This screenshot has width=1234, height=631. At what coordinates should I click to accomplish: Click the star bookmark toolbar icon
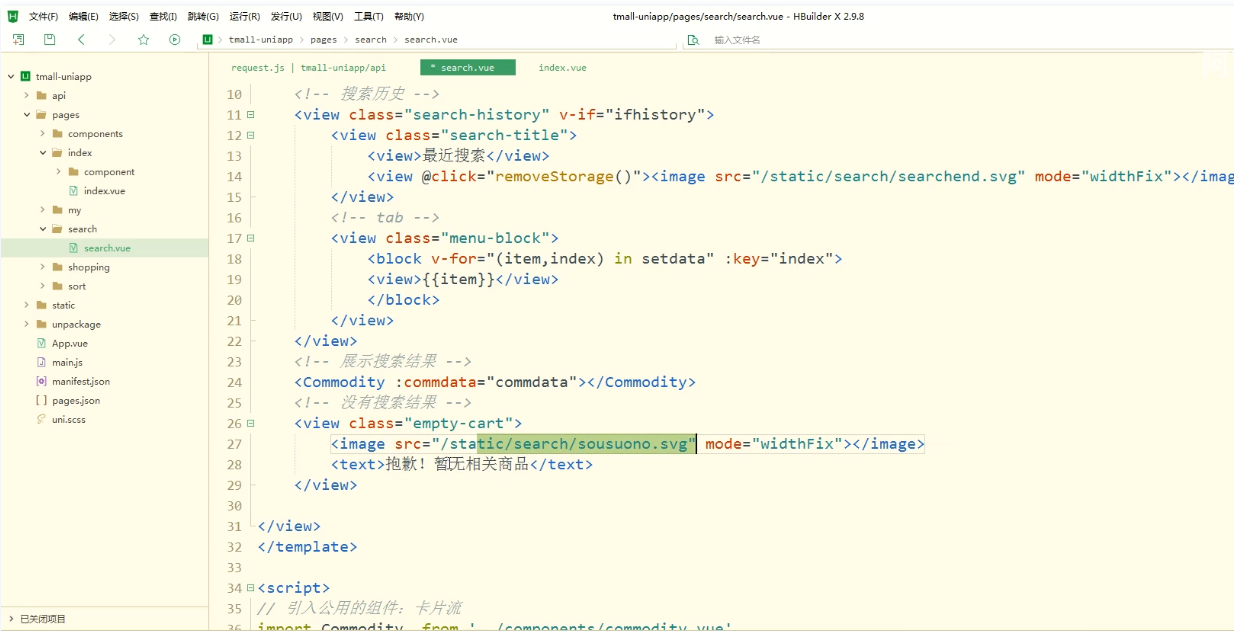(x=143, y=39)
